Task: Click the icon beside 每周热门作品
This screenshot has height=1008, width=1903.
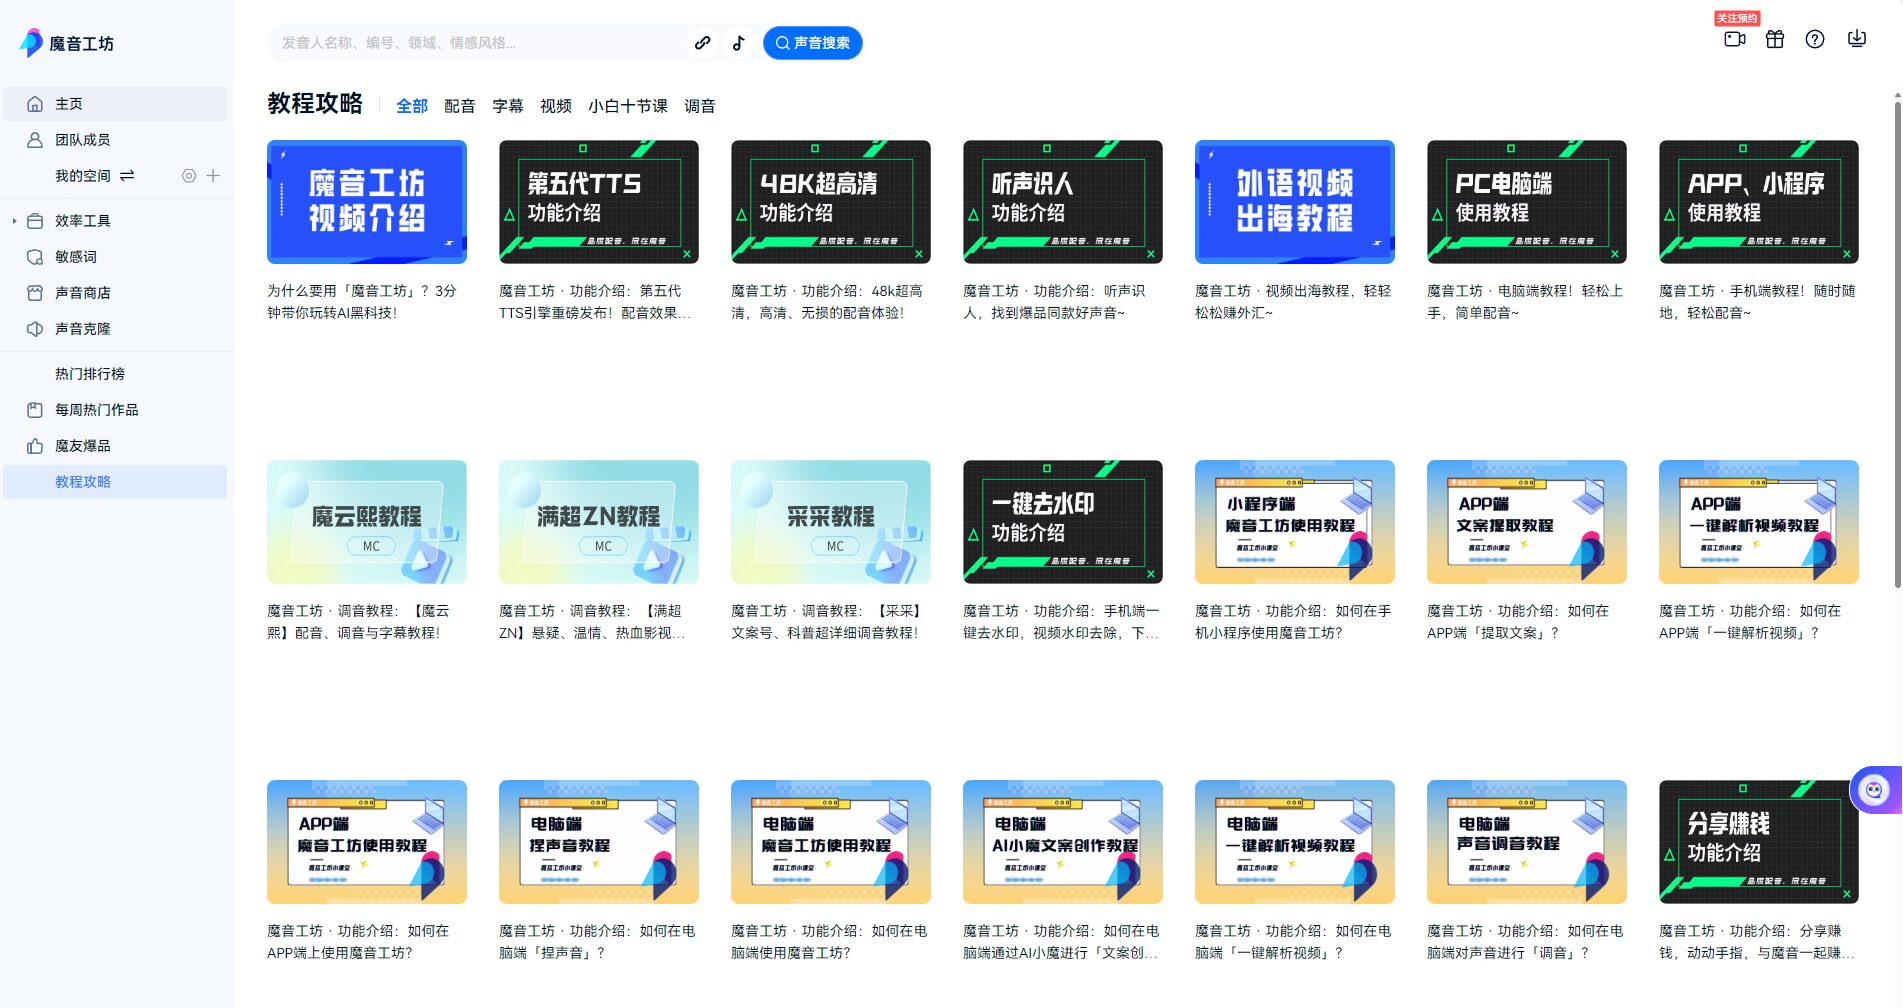Action: [x=35, y=410]
